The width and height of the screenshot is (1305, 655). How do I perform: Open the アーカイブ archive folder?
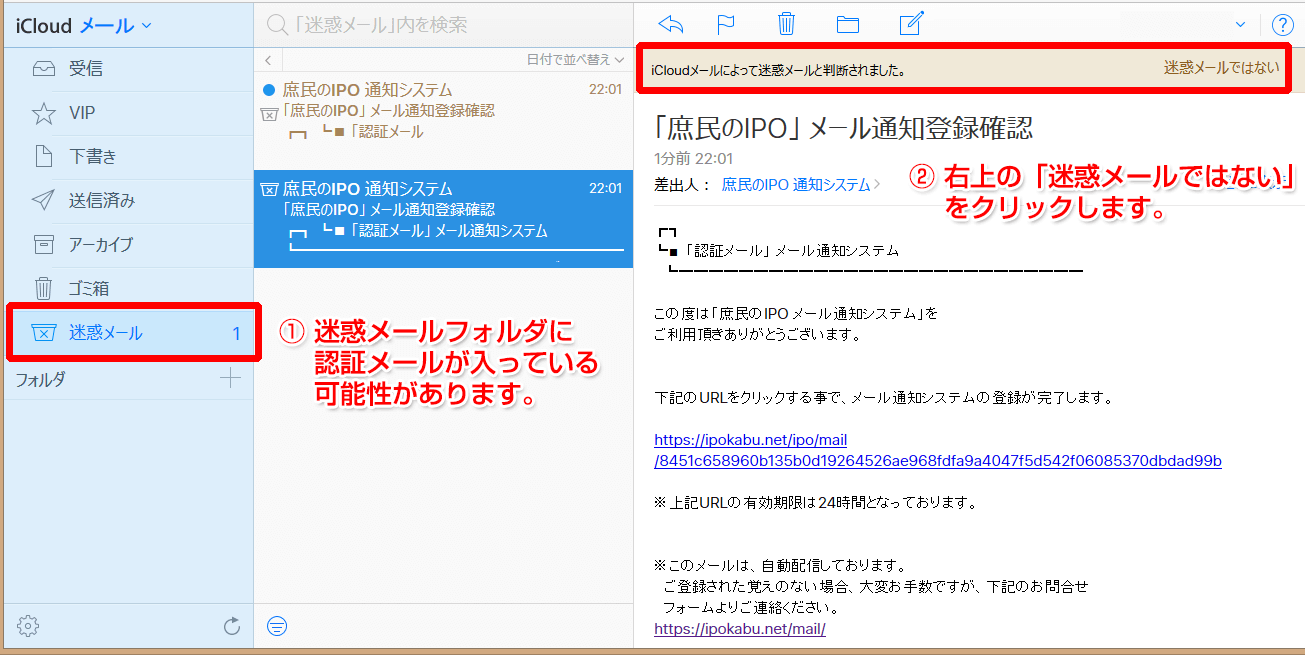[x=129, y=245]
